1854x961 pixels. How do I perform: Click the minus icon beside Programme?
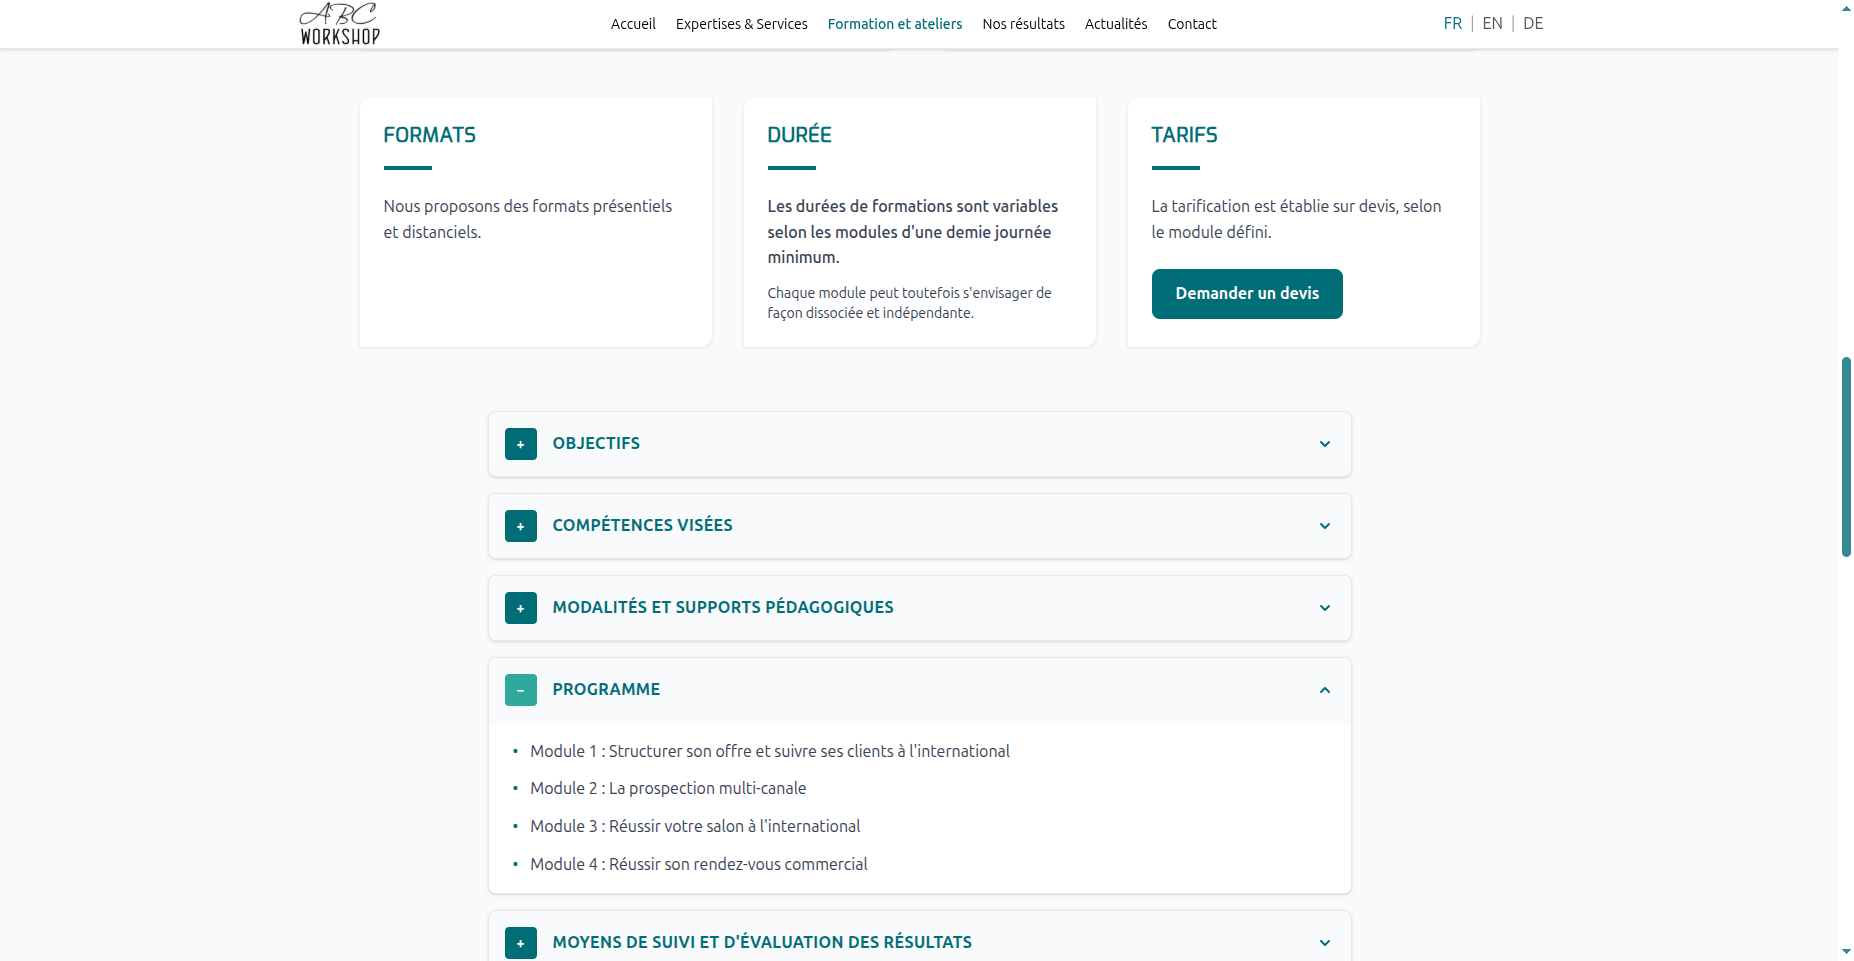click(x=520, y=690)
